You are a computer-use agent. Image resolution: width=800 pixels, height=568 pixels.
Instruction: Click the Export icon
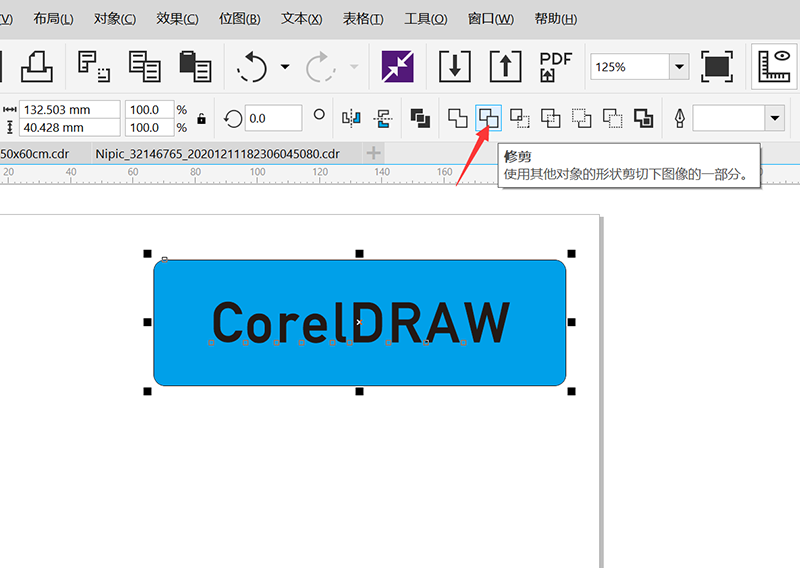tap(505, 66)
